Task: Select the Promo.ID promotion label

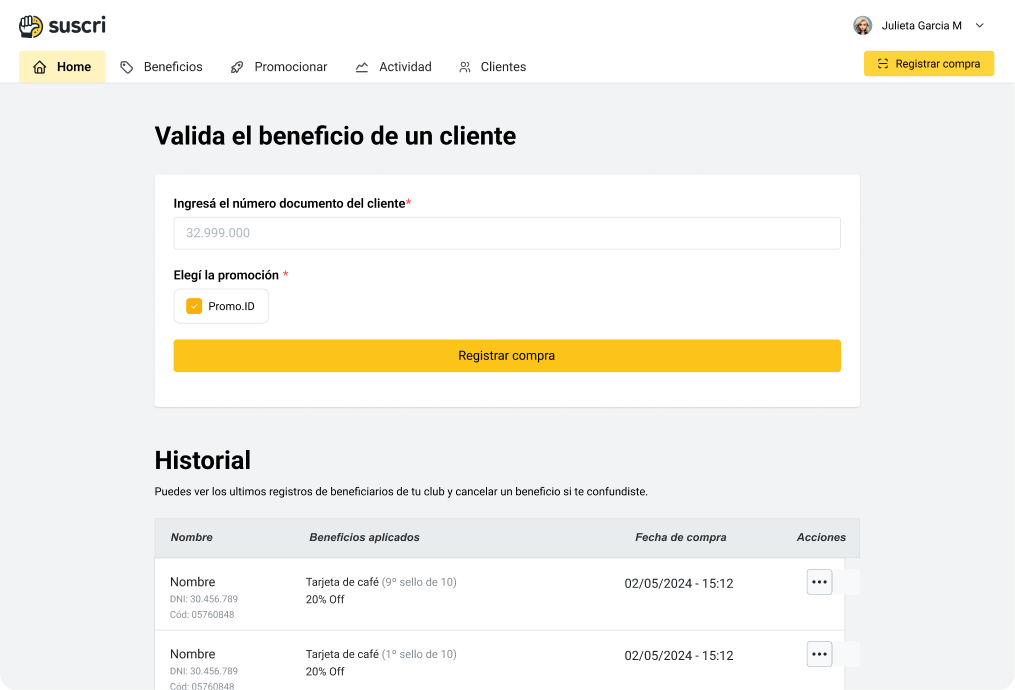Action: (231, 306)
